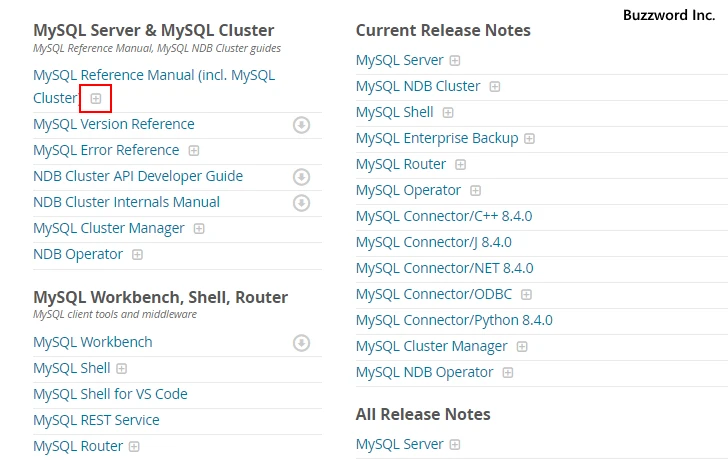Open MySQL Connector/Python 8.4.0 link
Screen dimensions: 728x460
coord(454,320)
